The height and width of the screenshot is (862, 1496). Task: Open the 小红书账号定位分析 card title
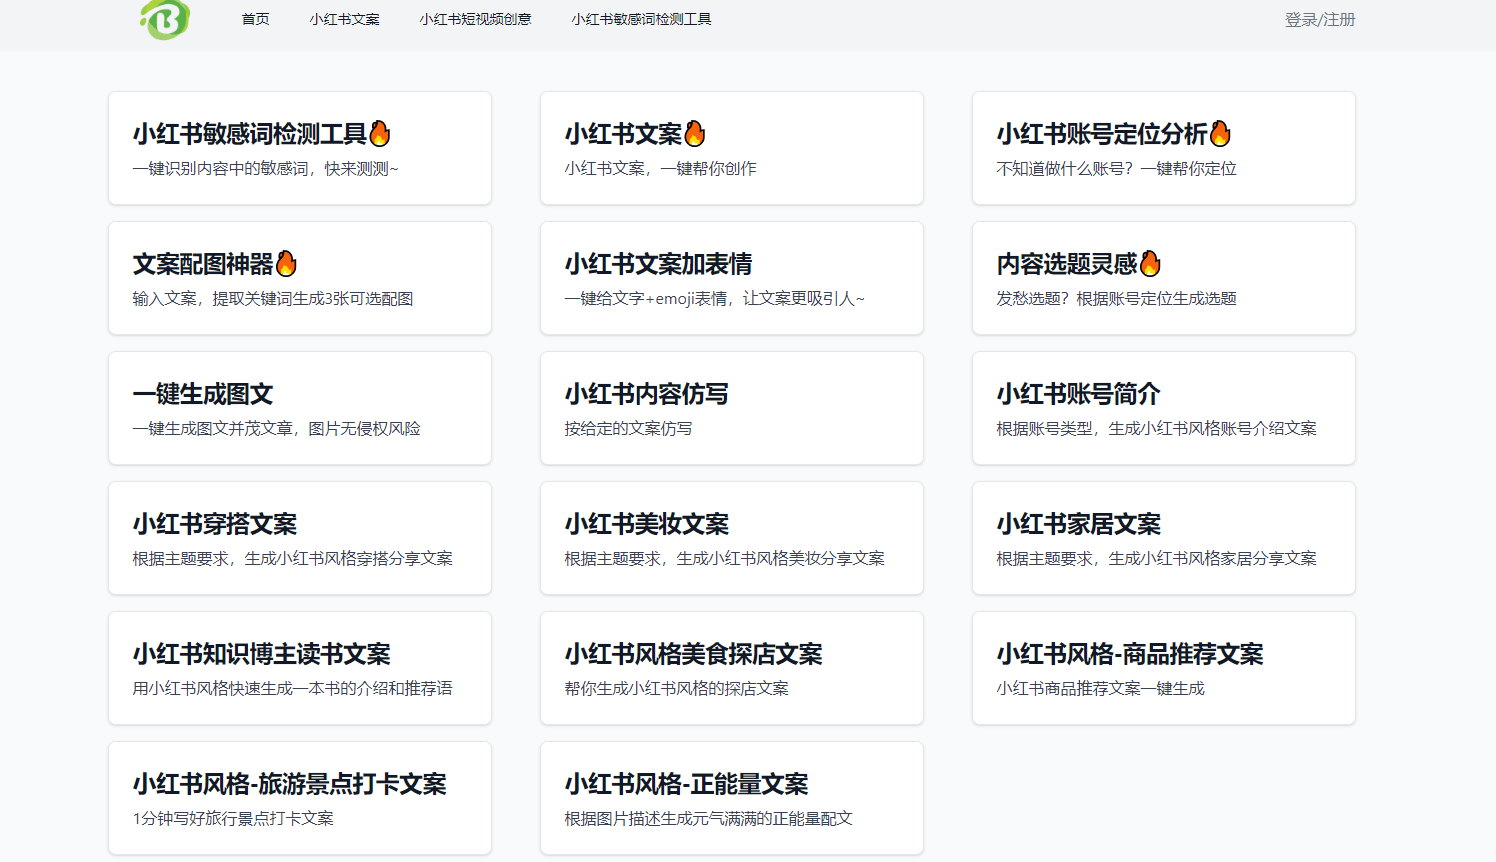pyautogui.click(x=1102, y=134)
